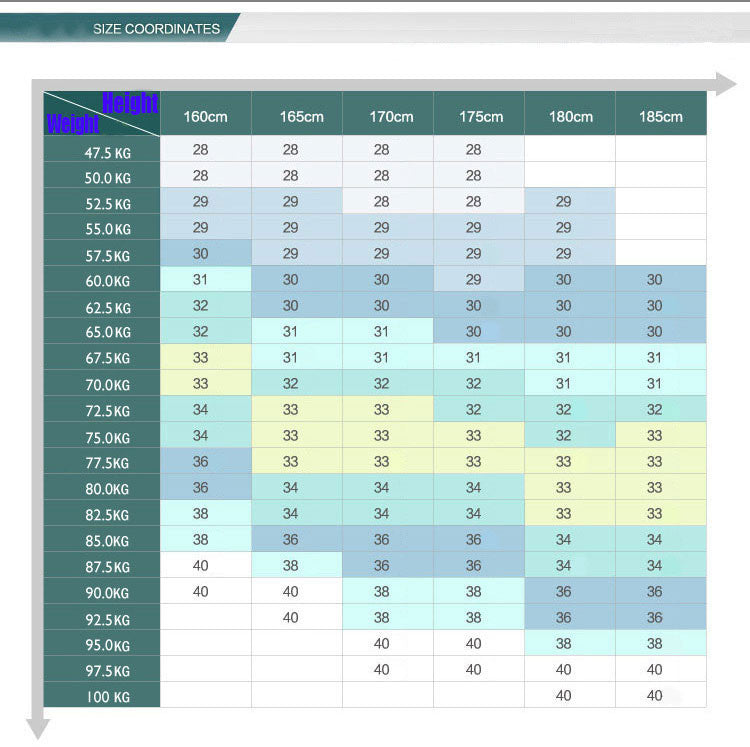The width and height of the screenshot is (750, 747).
Task: Click size 38 cell for 95.0KG at 180cm
Action: (x=564, y=644)
